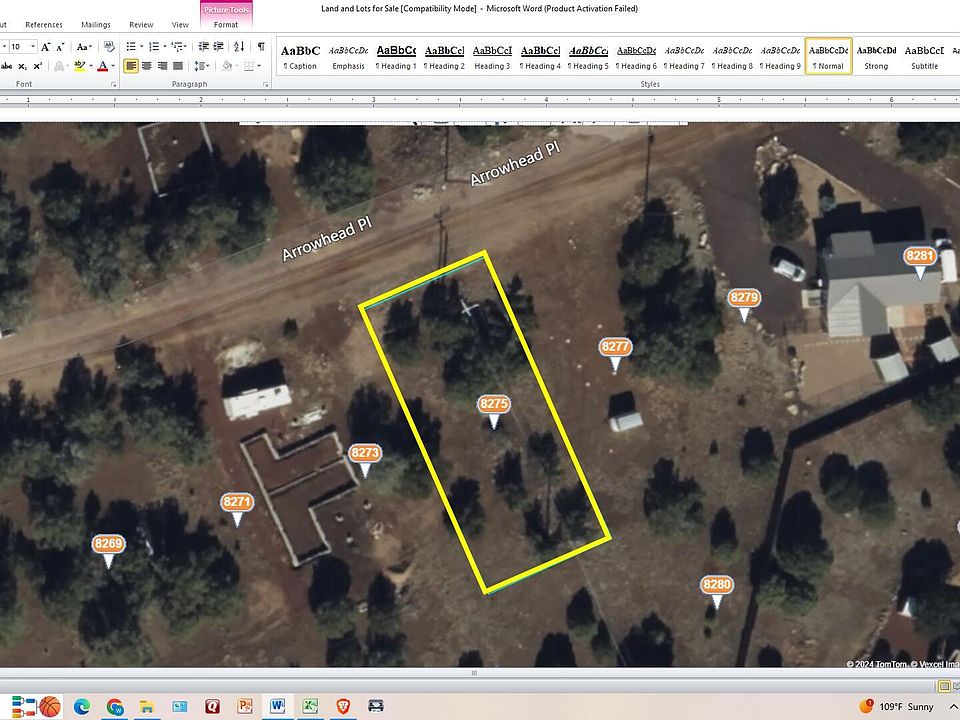Open the Review tab
960x720 pixels.
tap(141, 24)
